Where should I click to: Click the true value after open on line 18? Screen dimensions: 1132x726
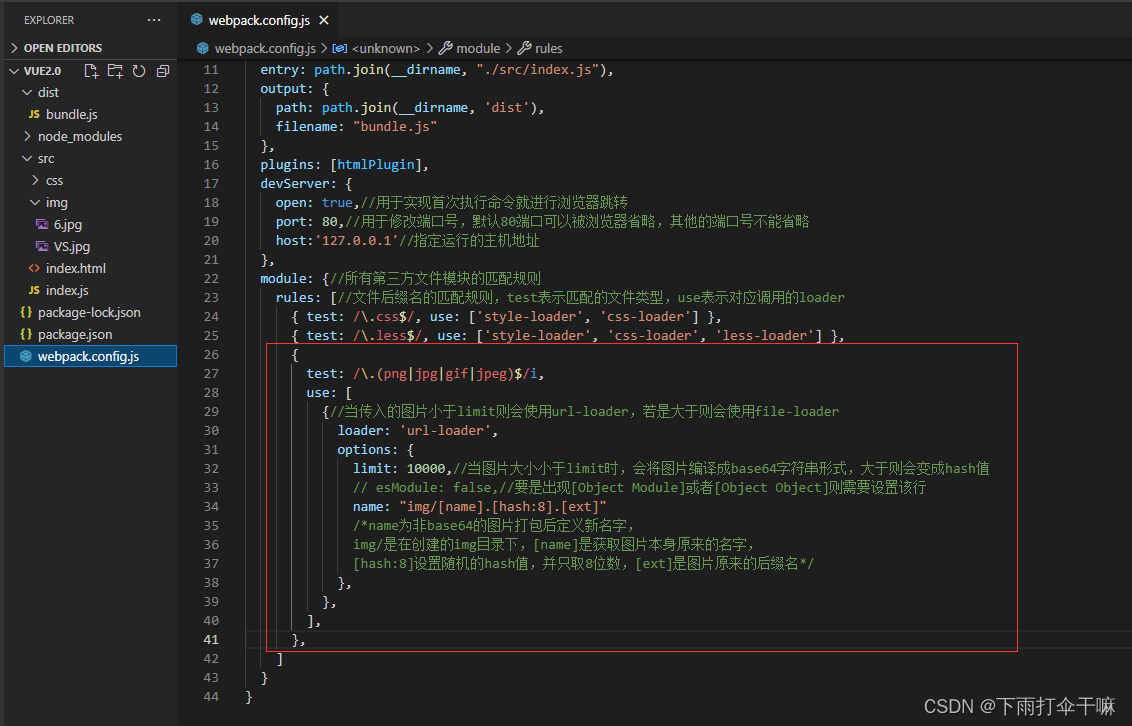(337, 202)
